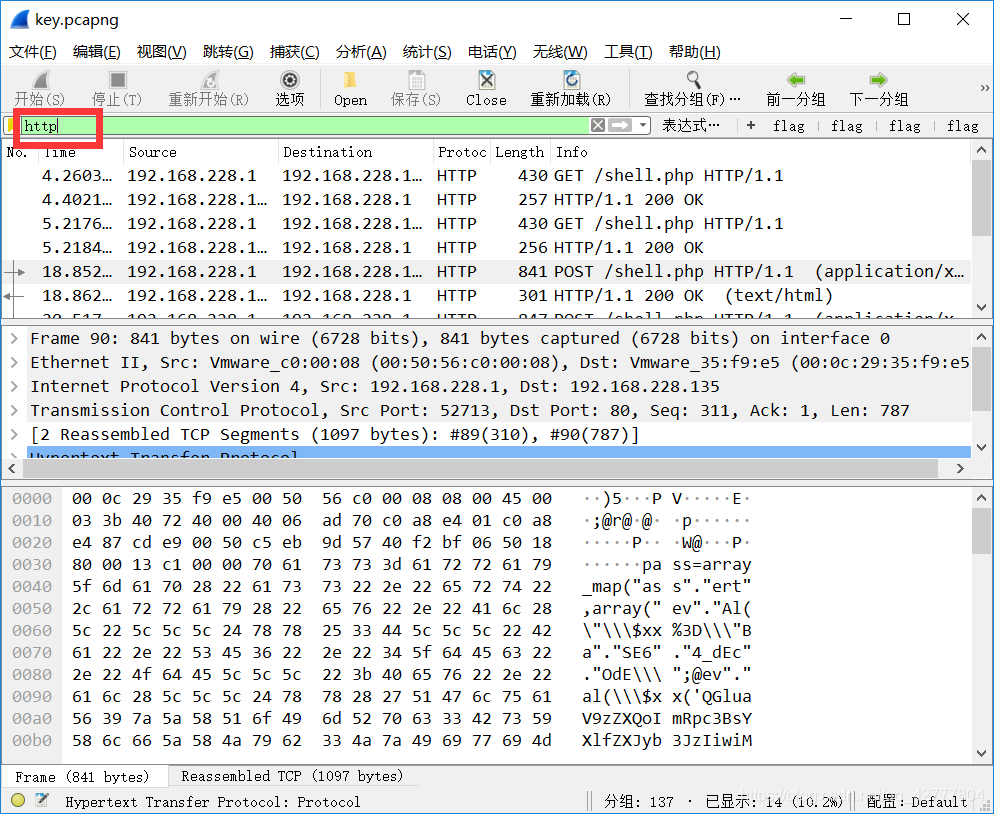This screenshot has height=814, width=994.
Task: Select the 256 HTTP/1.1 200 OK packet
Action: (x=486, y=248)
